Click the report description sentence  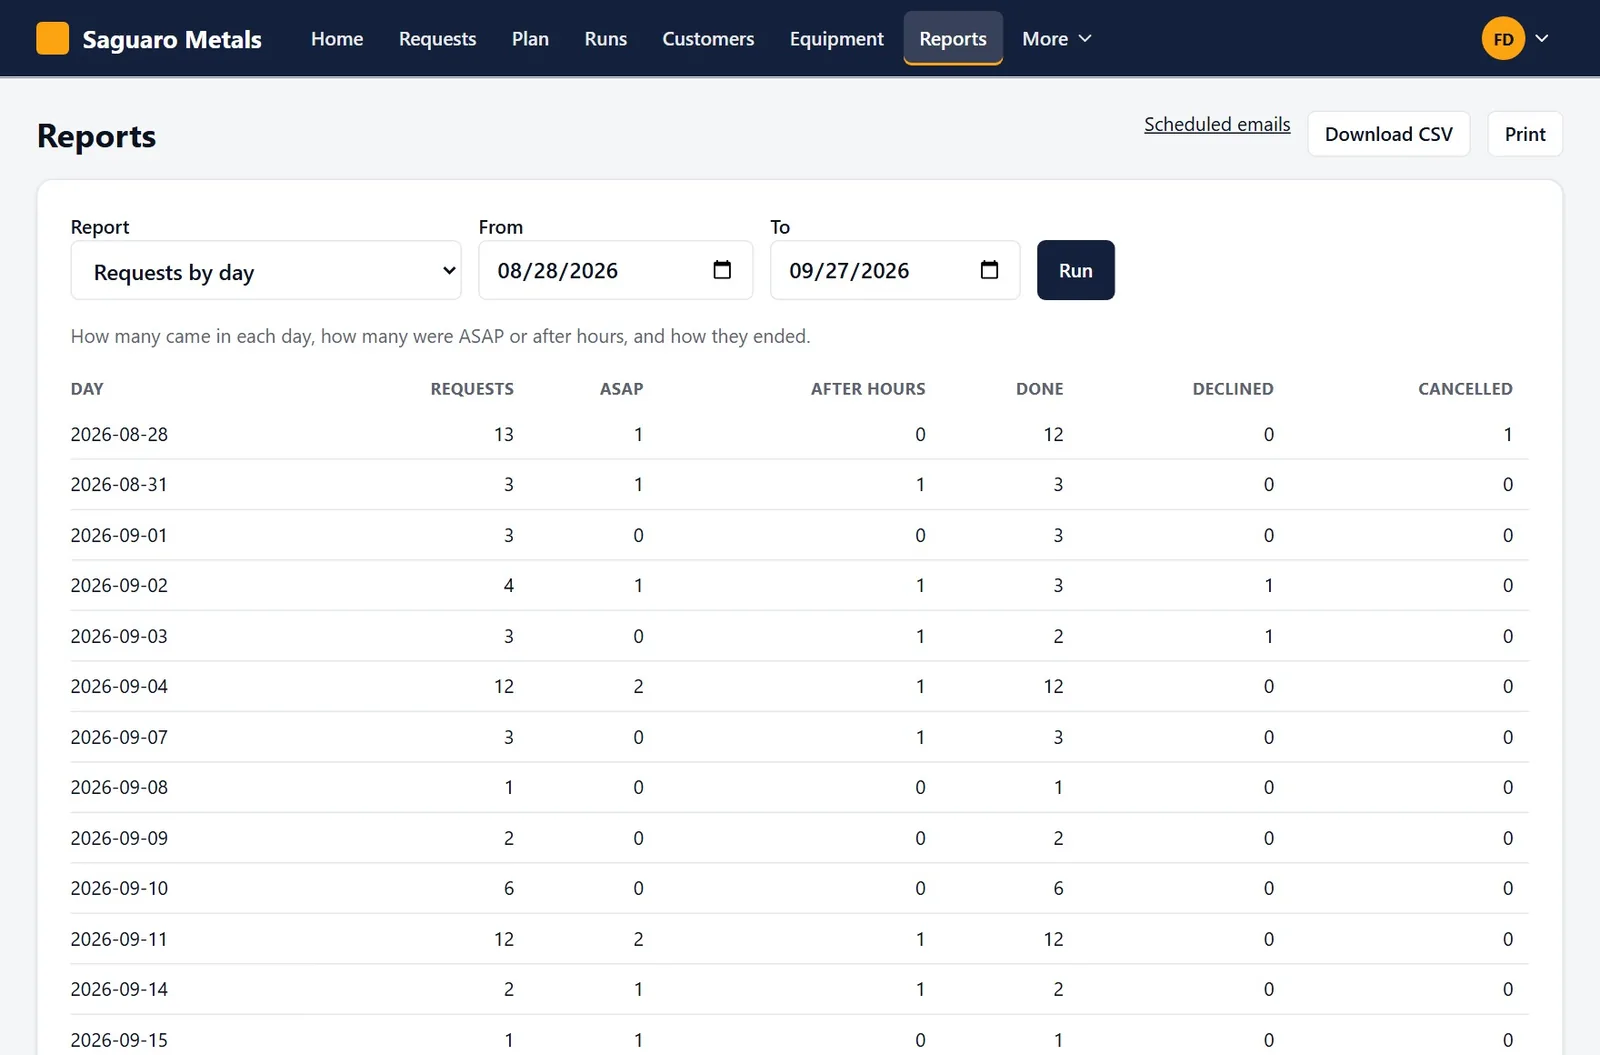point(440,337)
